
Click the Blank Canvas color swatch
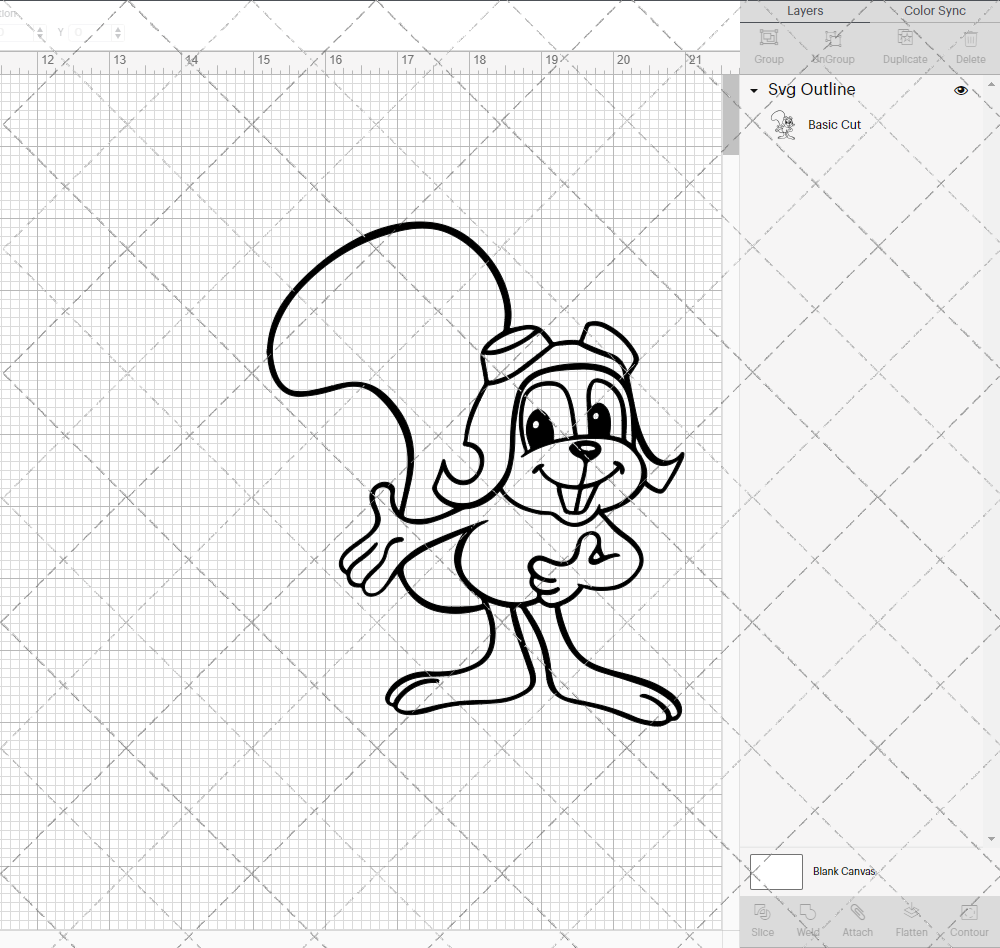point(776,871)
